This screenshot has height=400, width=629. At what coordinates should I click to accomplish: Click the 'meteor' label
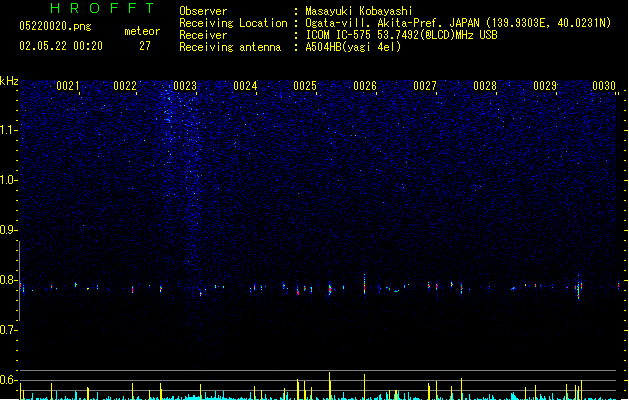click(142, 31)
